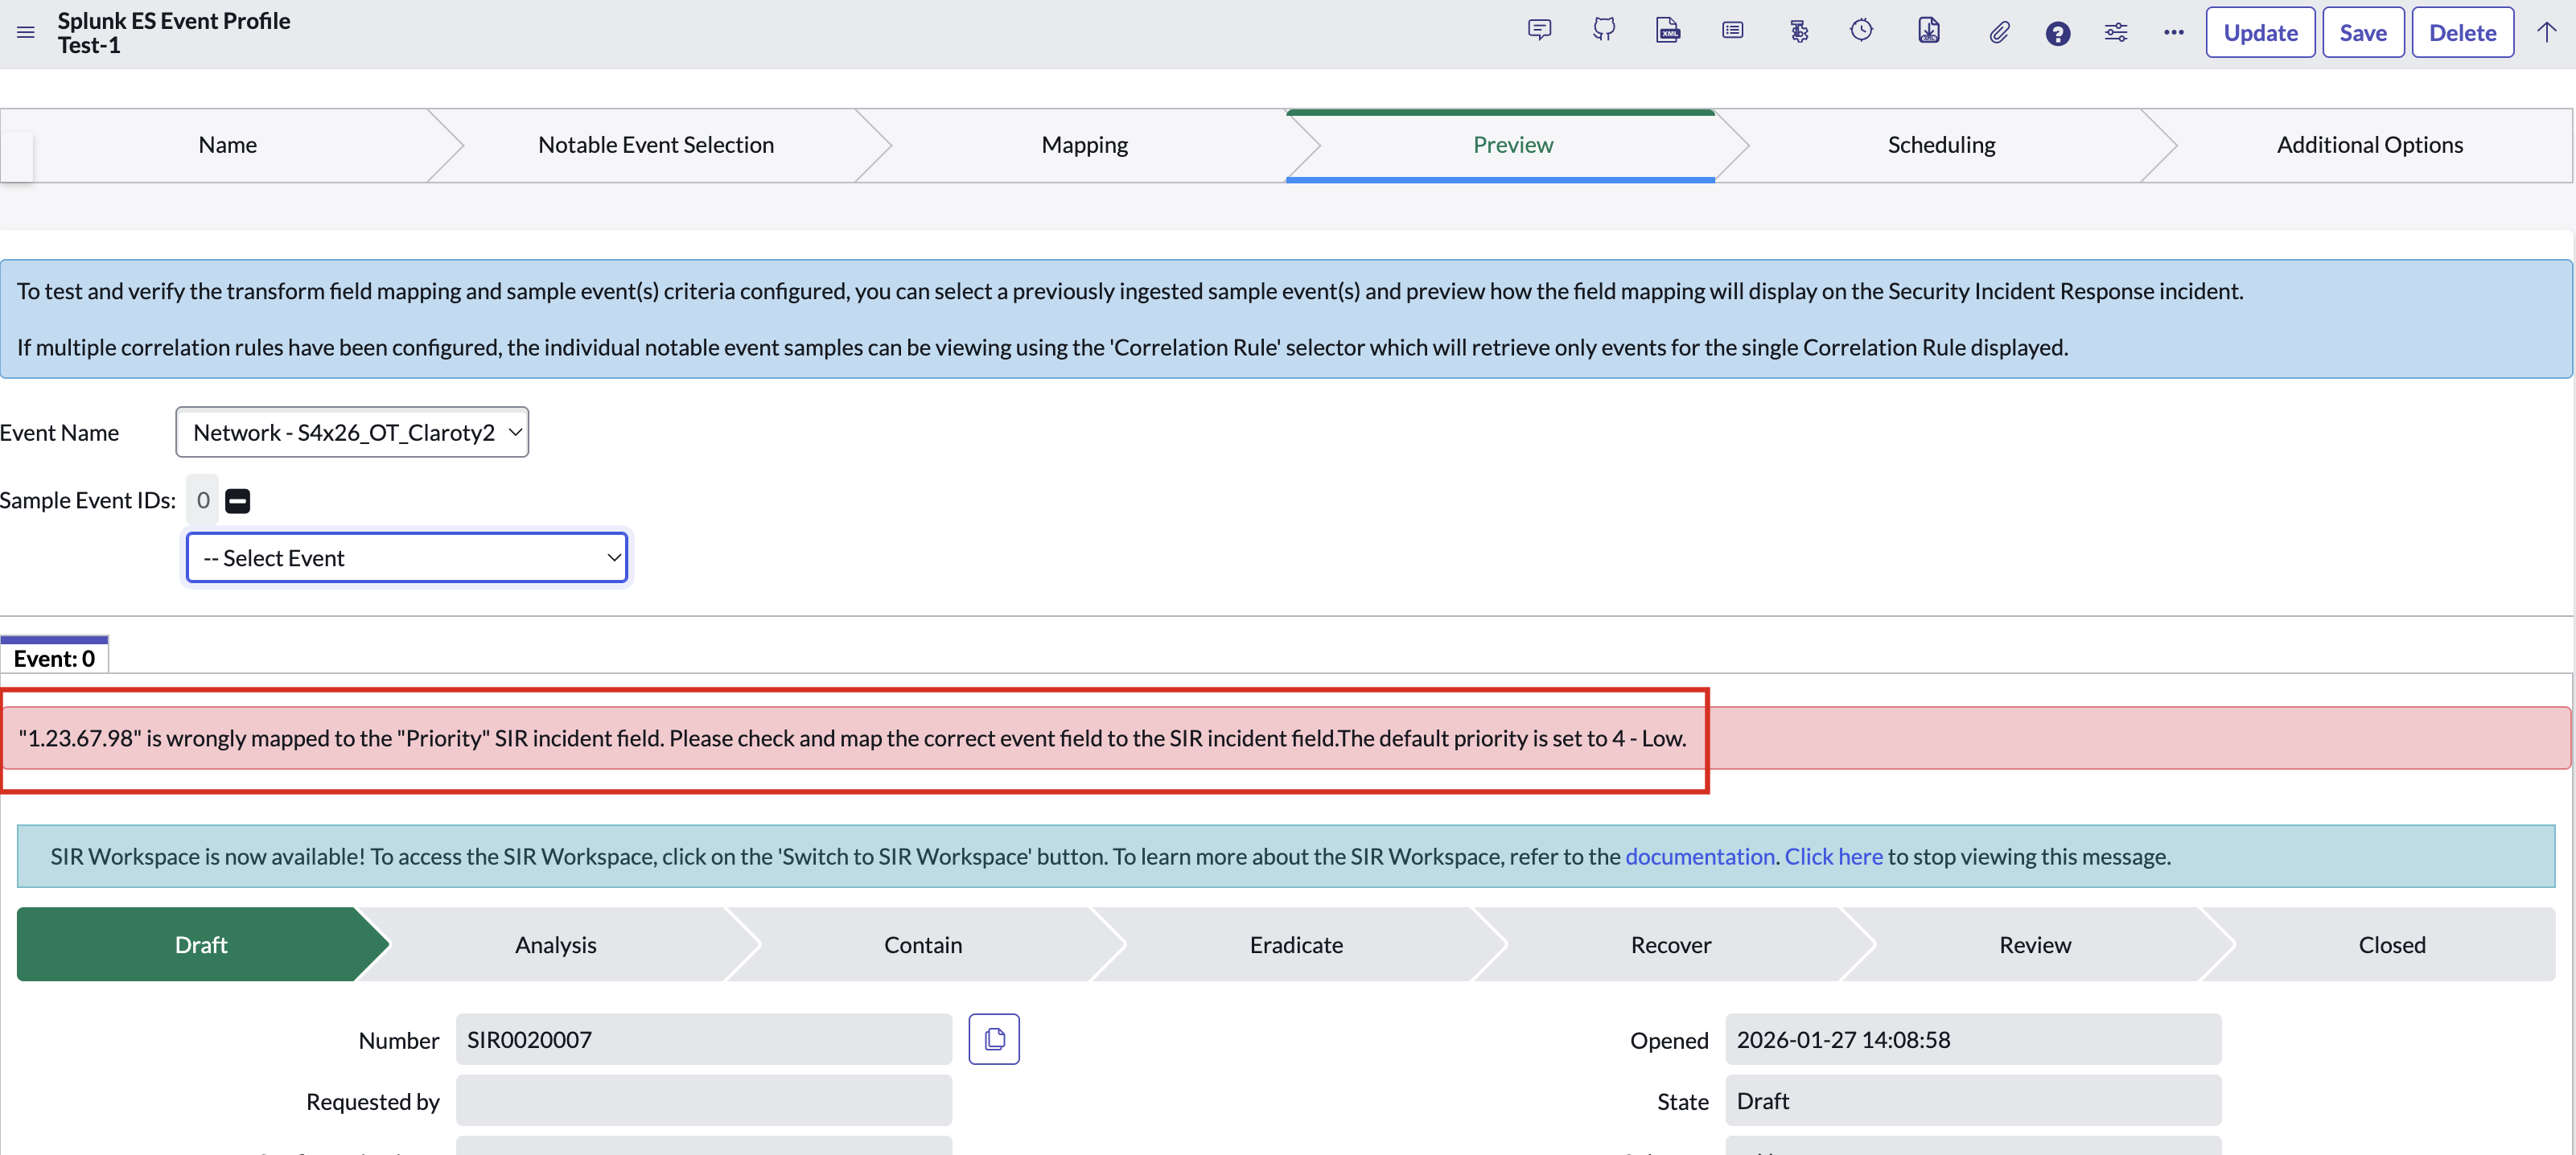
Task: Select the Preview step tab
Action: (x=1513, y=145)
